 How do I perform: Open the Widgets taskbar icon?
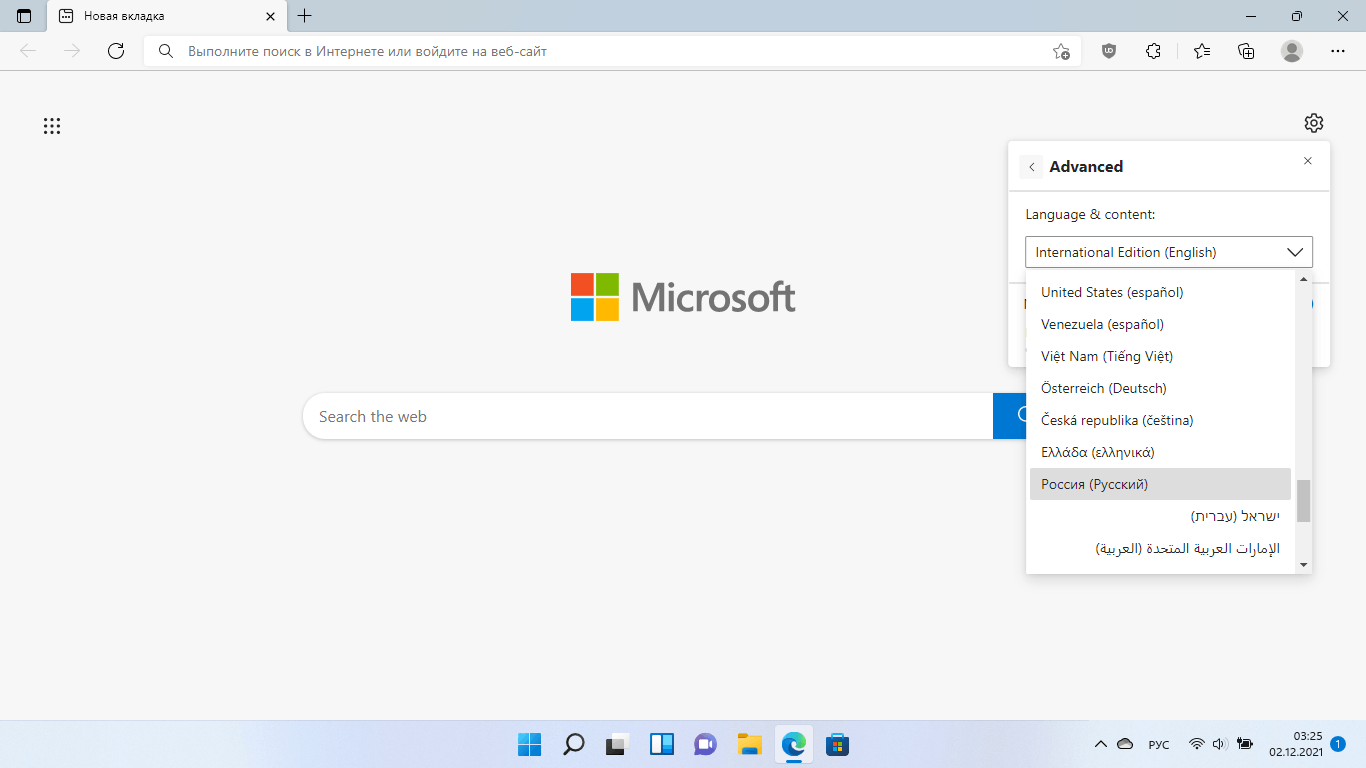(x=661, y=744)
